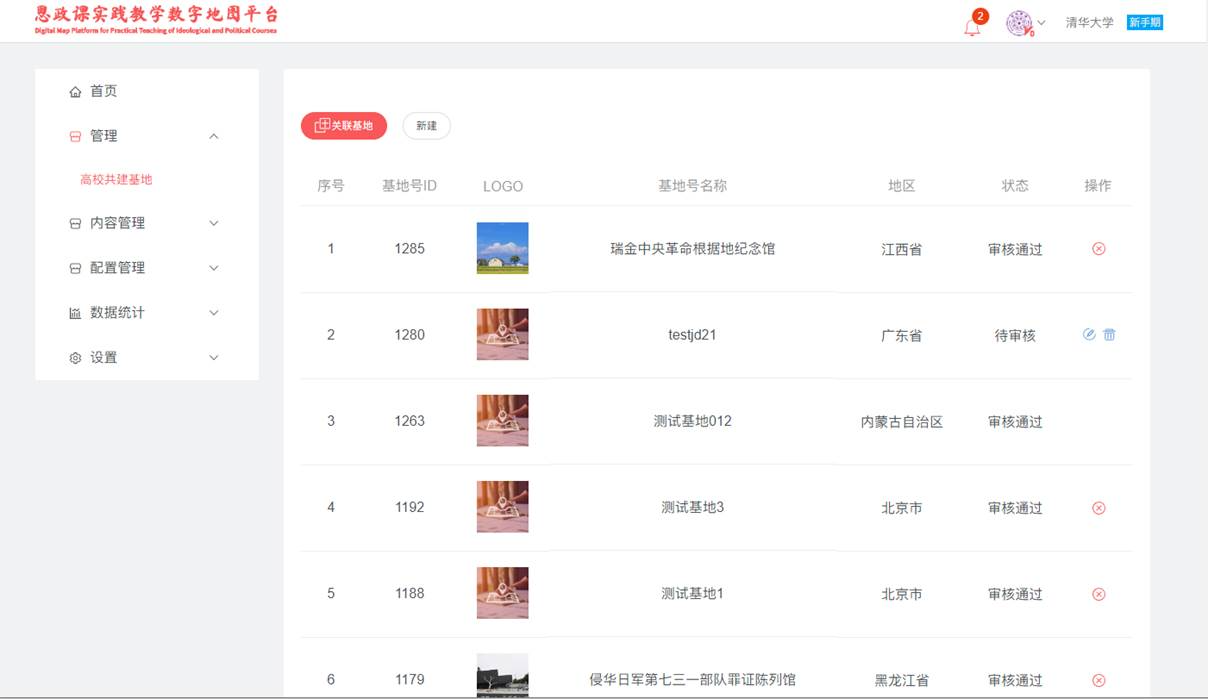Screen dimensions: 1208x699
Task: Click the platform logo in the header
Action: coord(156,19)
